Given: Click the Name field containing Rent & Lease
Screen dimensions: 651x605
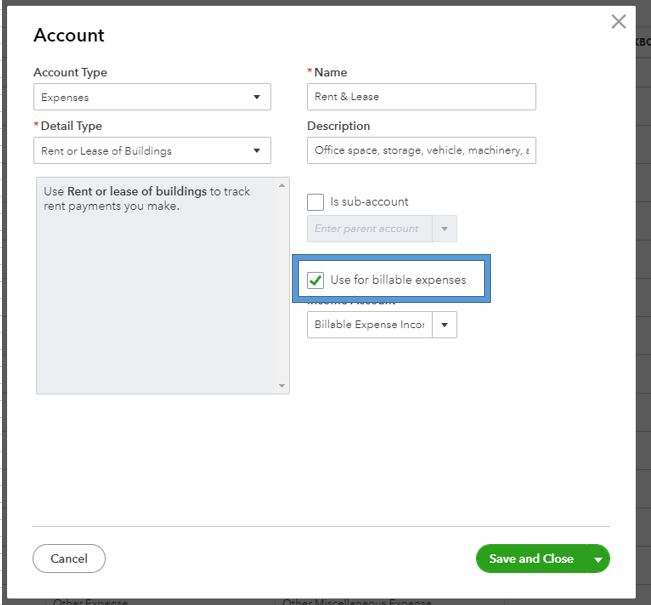Looking at the screenshot, I should 421,97.
